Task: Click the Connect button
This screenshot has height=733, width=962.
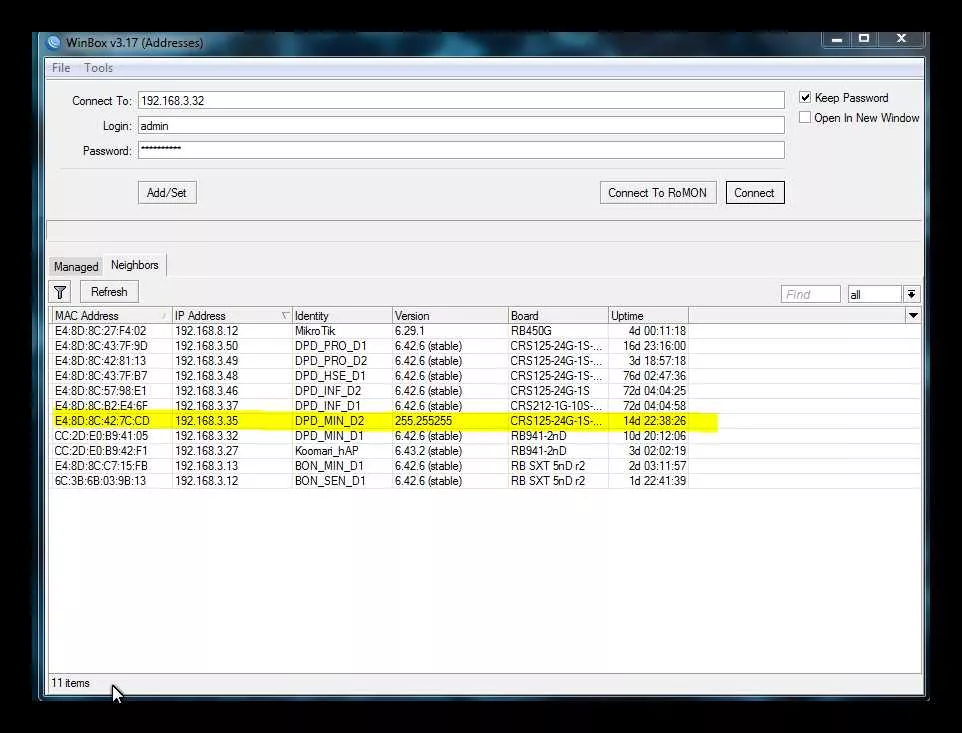Action: [x=755, y=193]
